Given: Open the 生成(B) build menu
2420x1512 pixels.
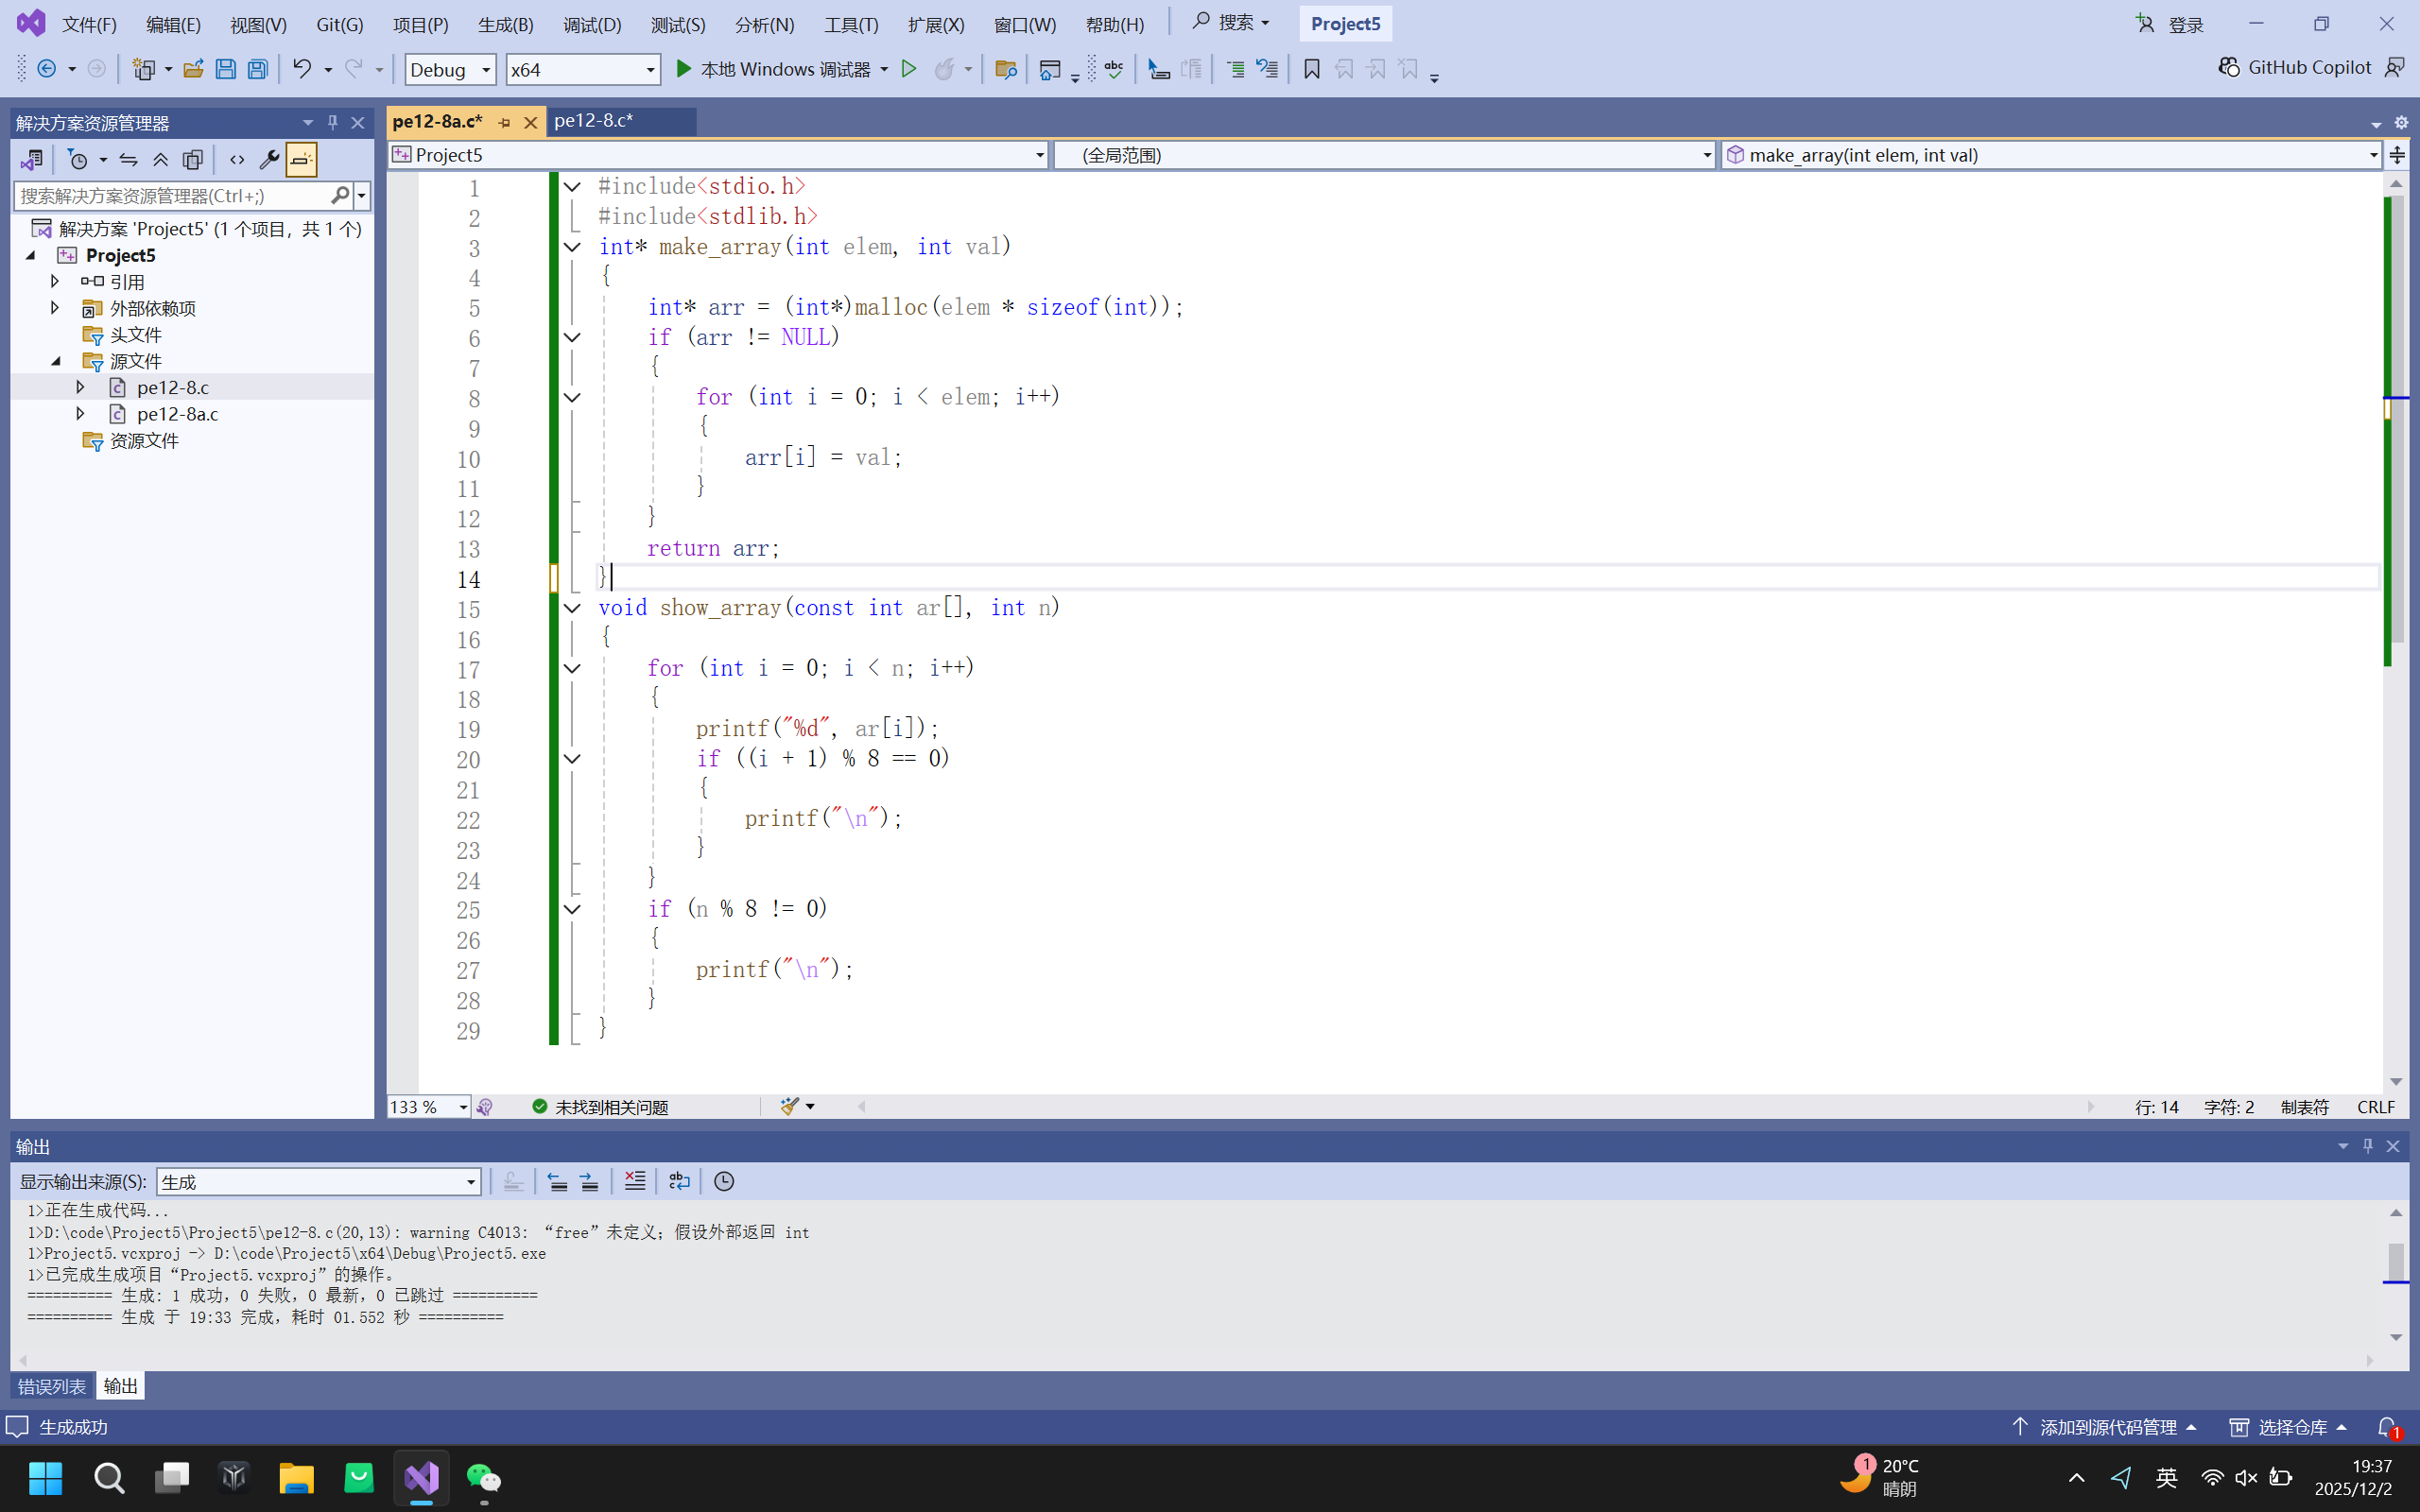Looking at the screenshot, I should [505, 24].
